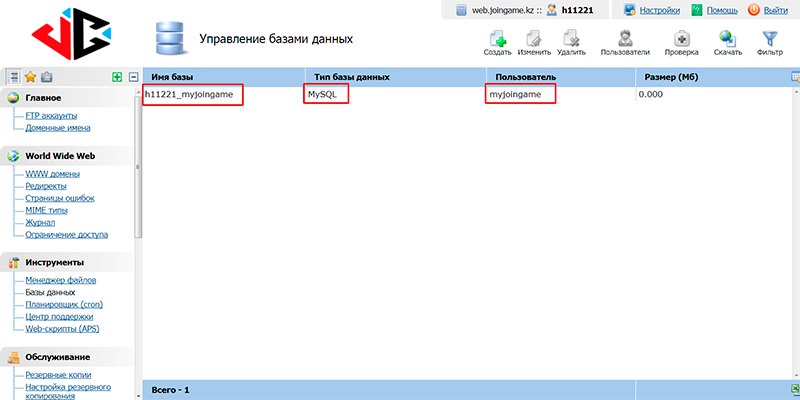The width and height of the screenshot is (800, 400).
Task: Click the MySQL type cell
Action: [x=322, y=94]
